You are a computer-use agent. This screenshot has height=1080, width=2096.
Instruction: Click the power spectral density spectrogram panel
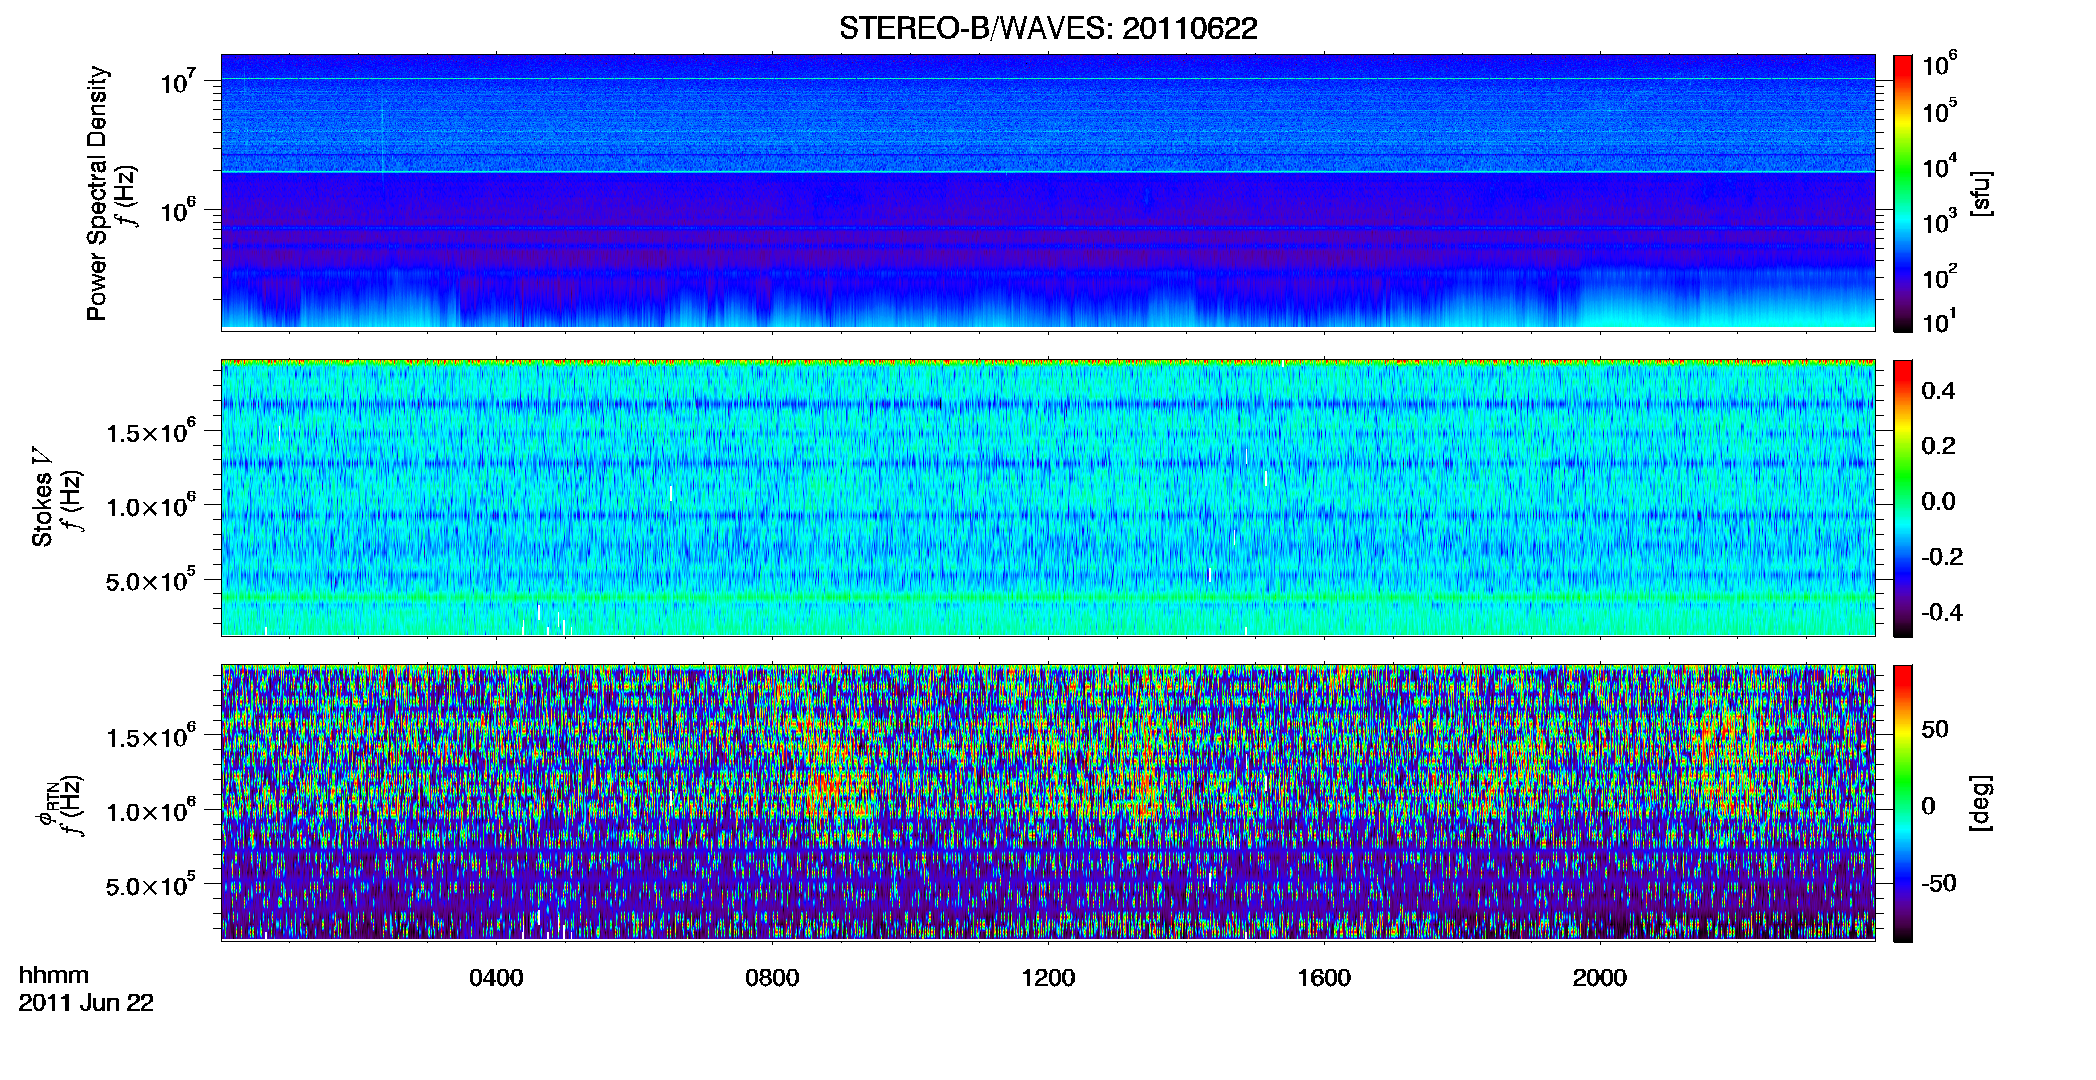tap(1048, 192)
